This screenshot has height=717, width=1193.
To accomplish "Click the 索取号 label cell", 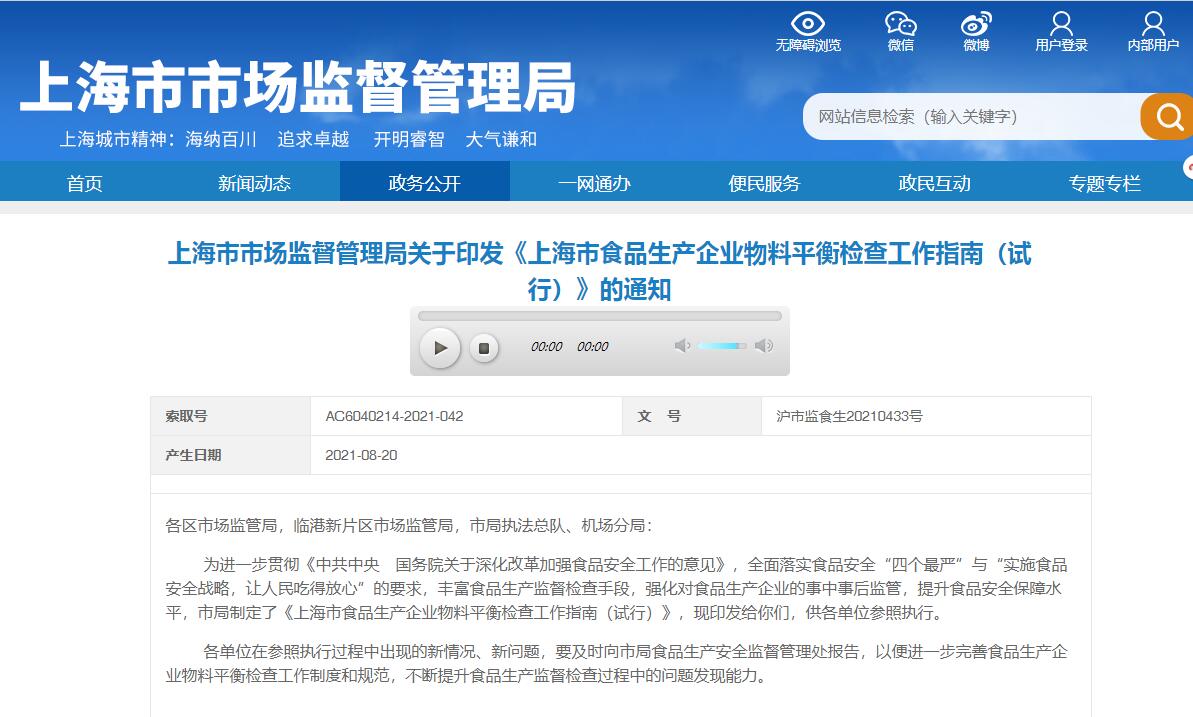I will 231,416.
